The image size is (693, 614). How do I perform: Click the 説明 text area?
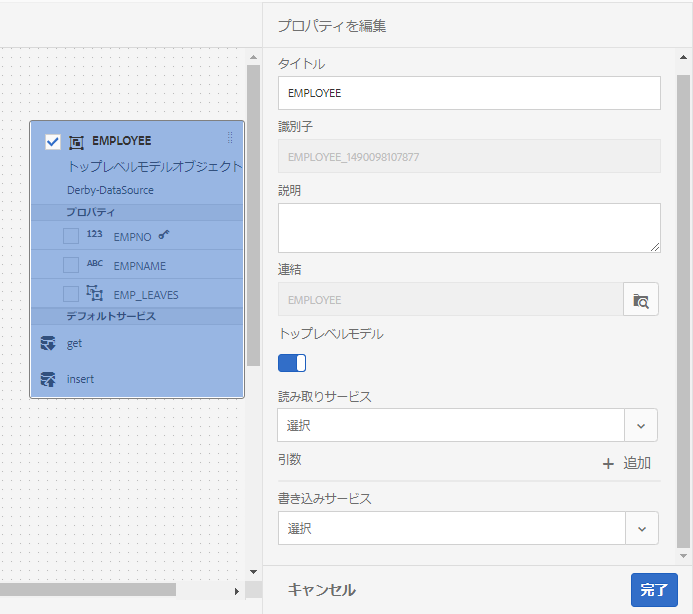click(x=469, y=228)
